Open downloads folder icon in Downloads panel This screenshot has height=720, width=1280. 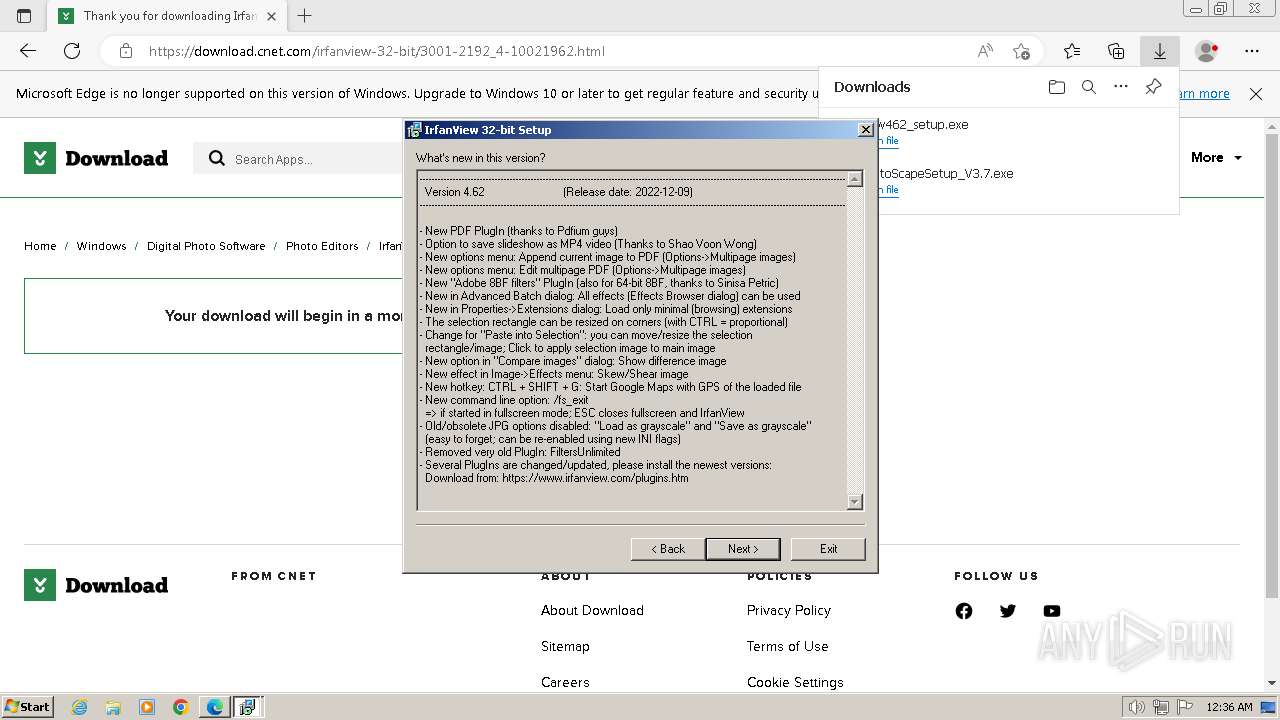(1057, 87)
